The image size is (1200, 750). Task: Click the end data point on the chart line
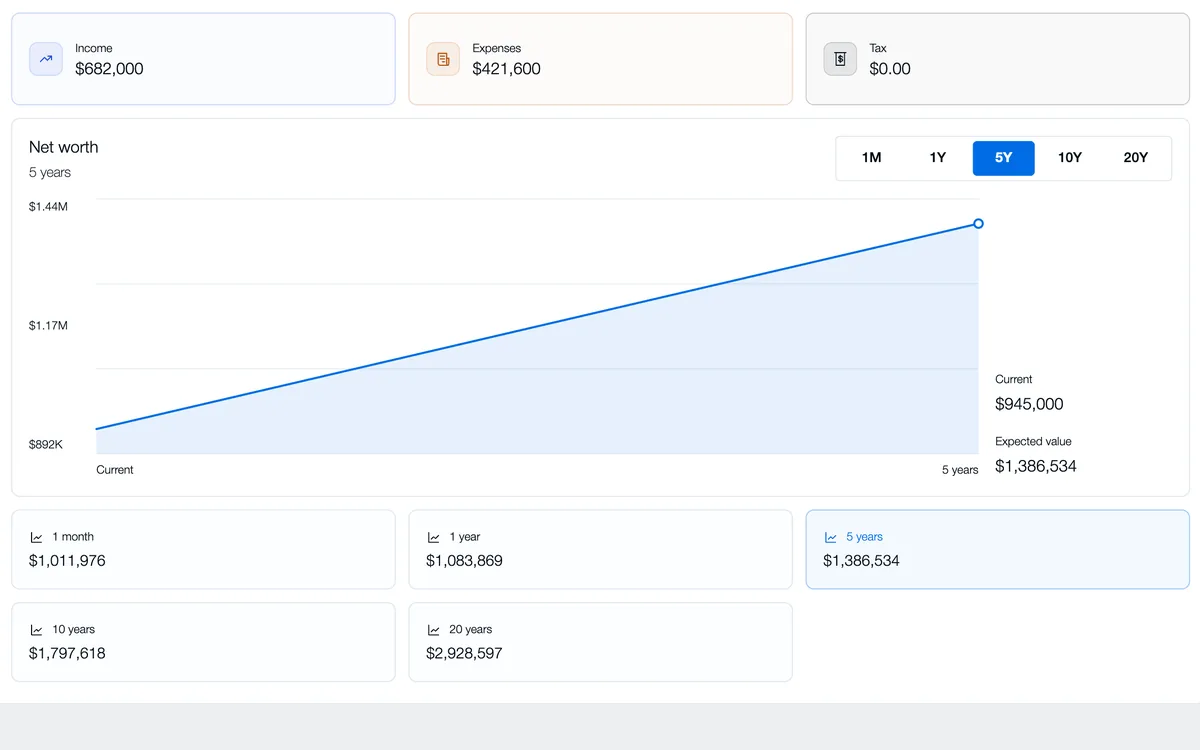click(978, 223)
